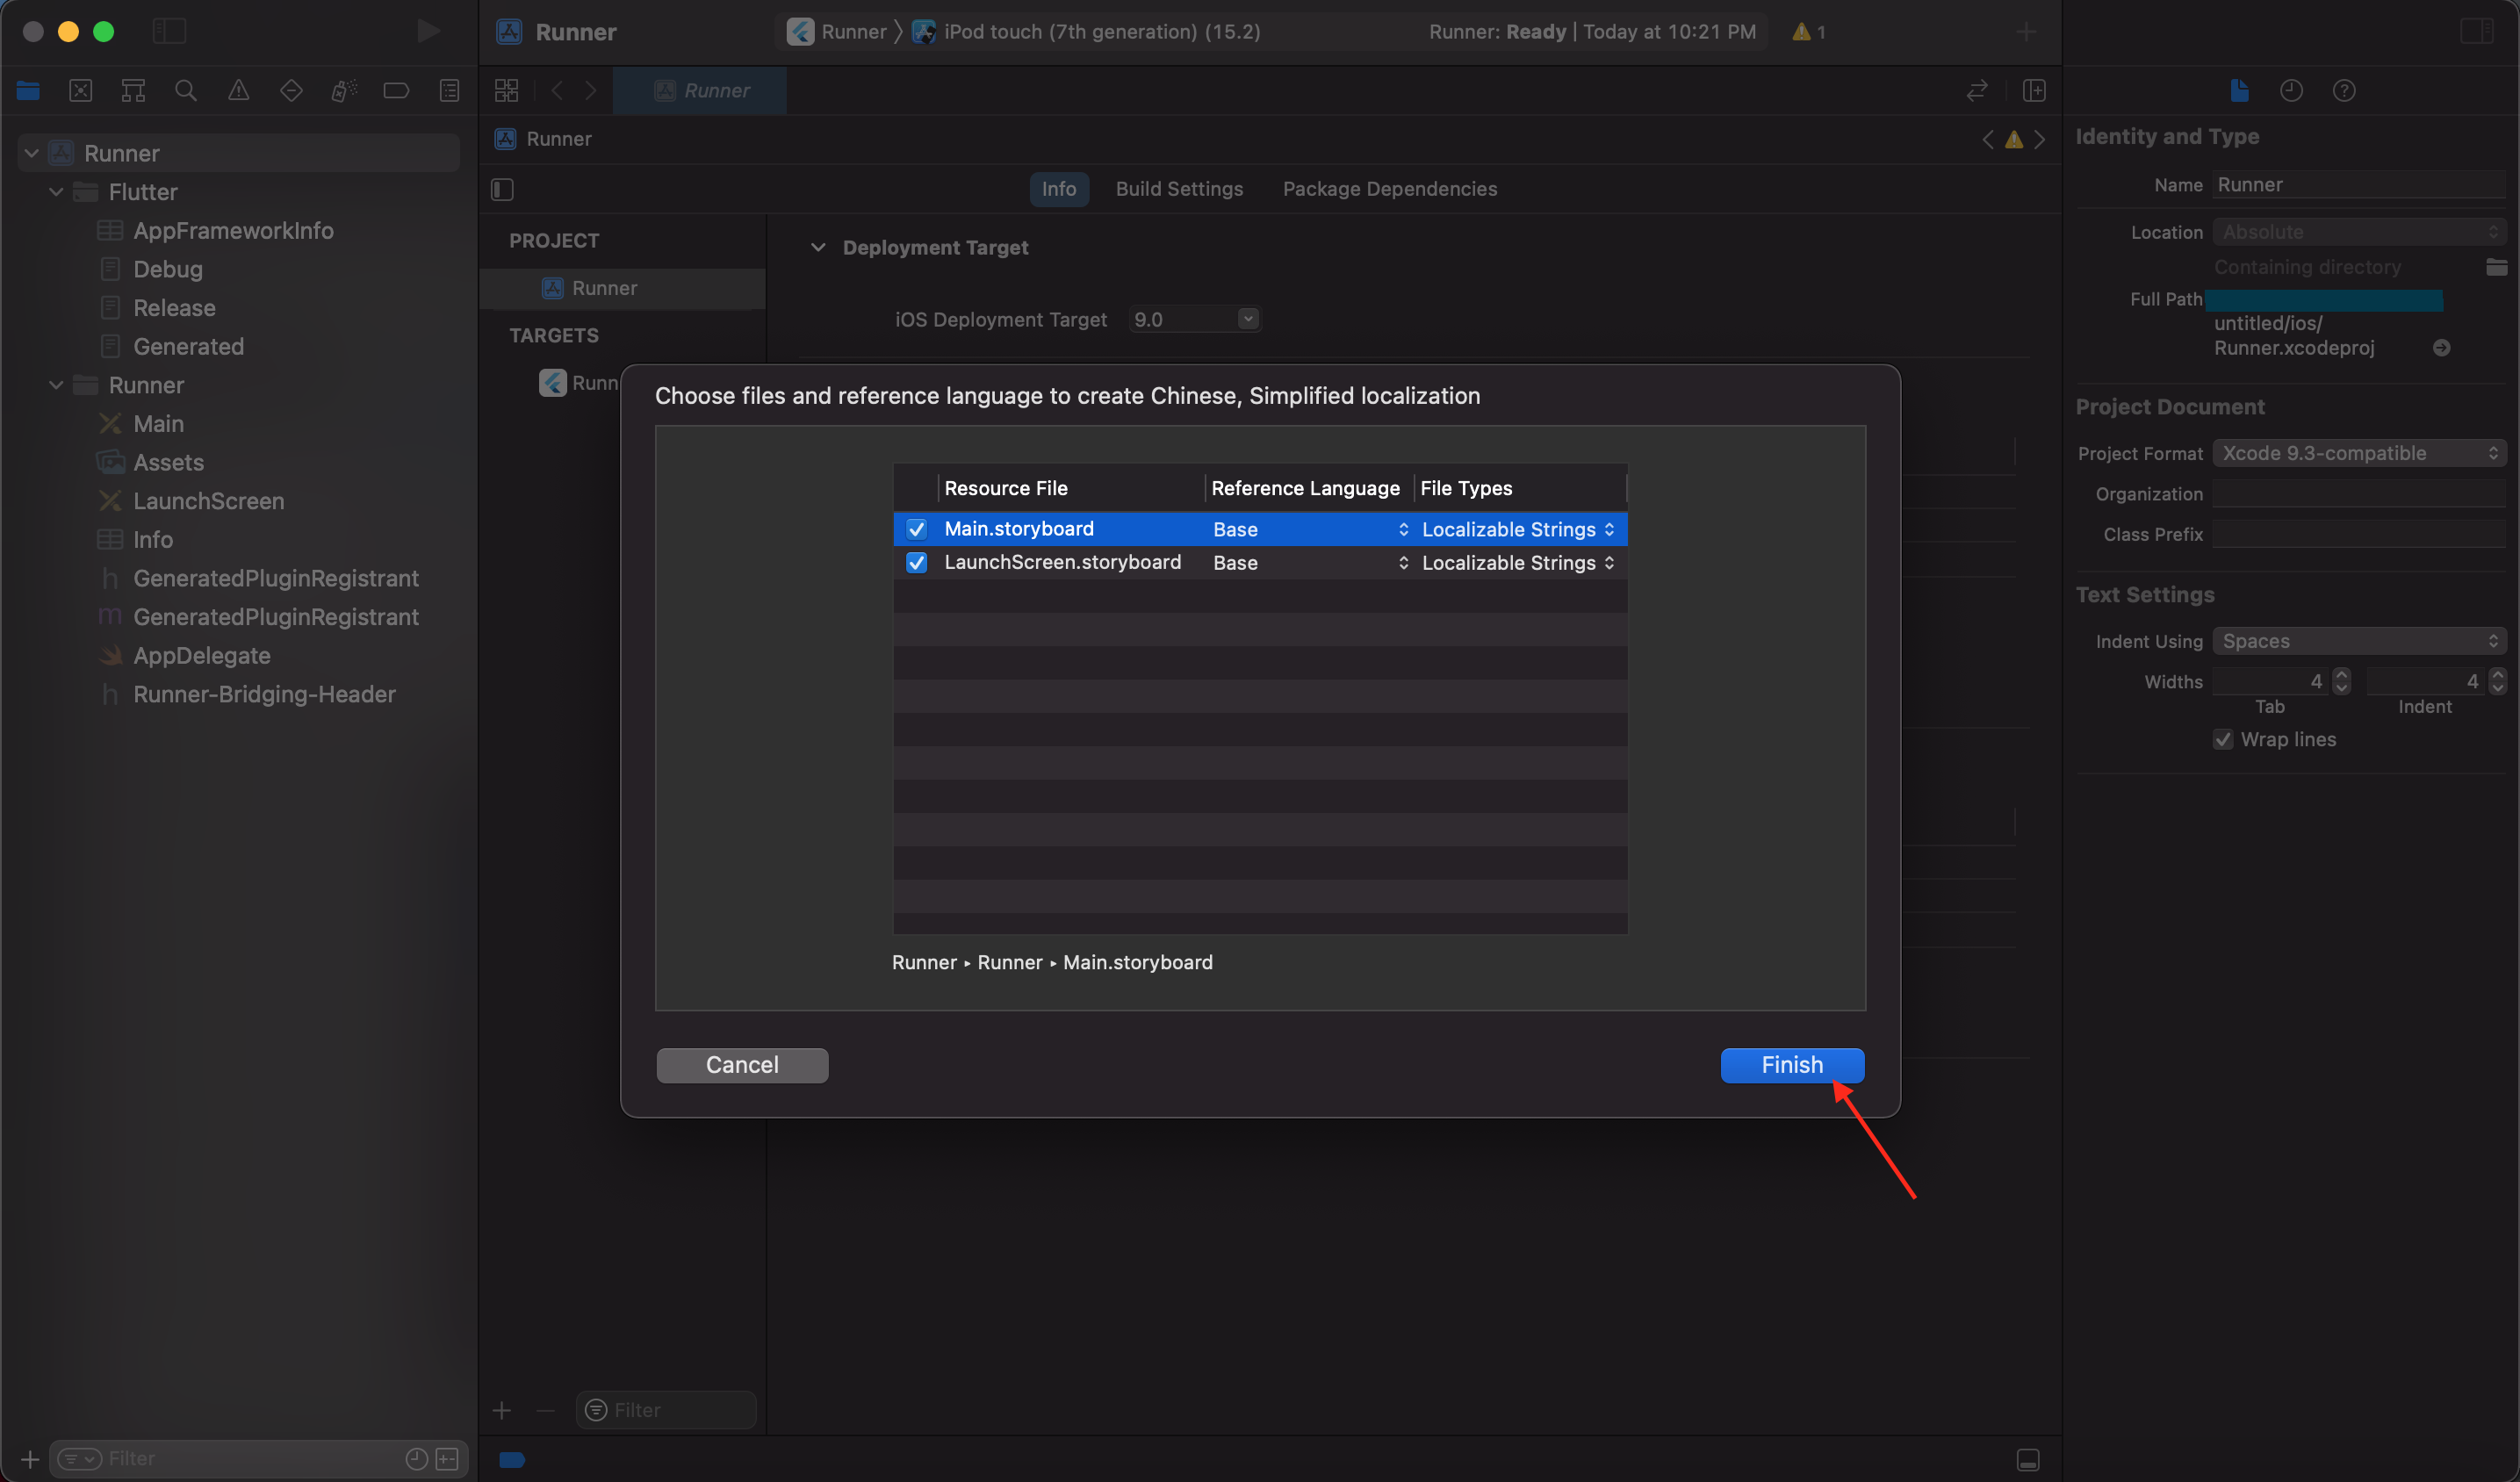Open the related items grid icon
This screenshot has height=1482, width=2520.
pos(507,91)
